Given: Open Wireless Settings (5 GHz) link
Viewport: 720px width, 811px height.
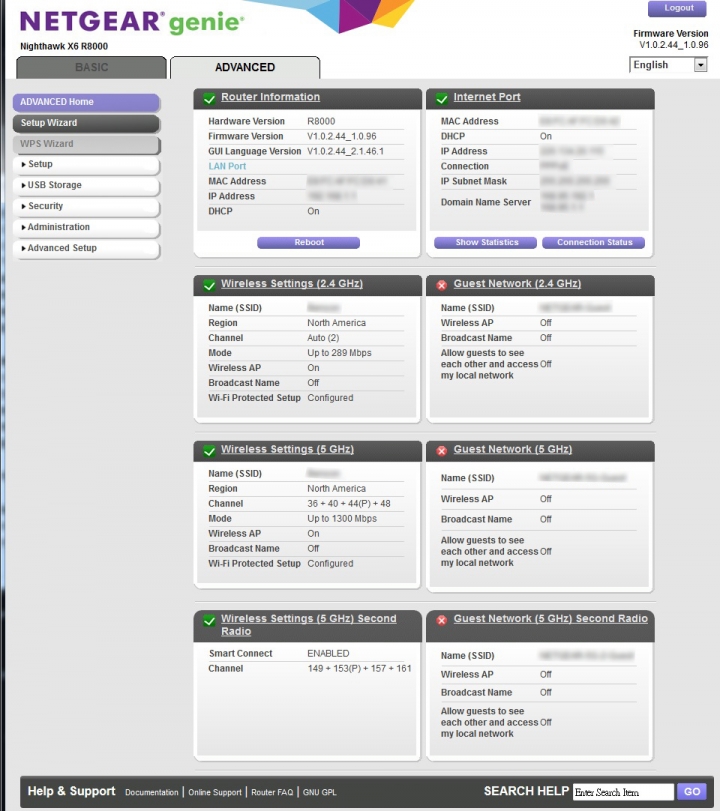Looking at the screenshot, I should point(288,449).
